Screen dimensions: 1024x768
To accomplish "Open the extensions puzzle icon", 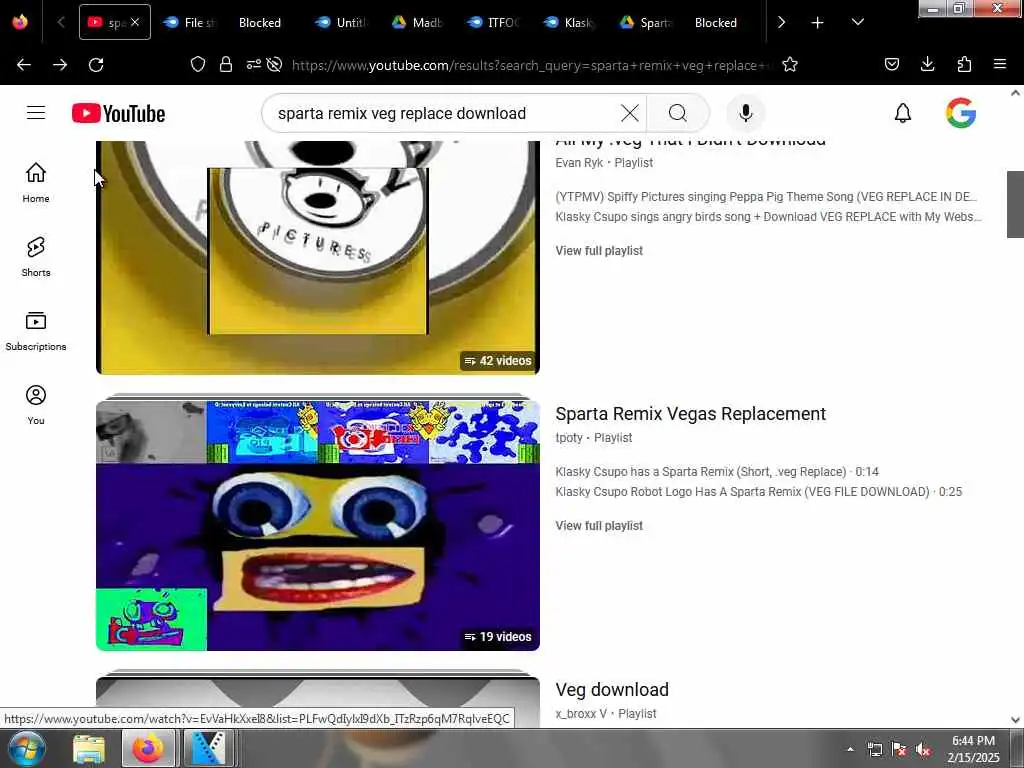I will coord(964,64).
